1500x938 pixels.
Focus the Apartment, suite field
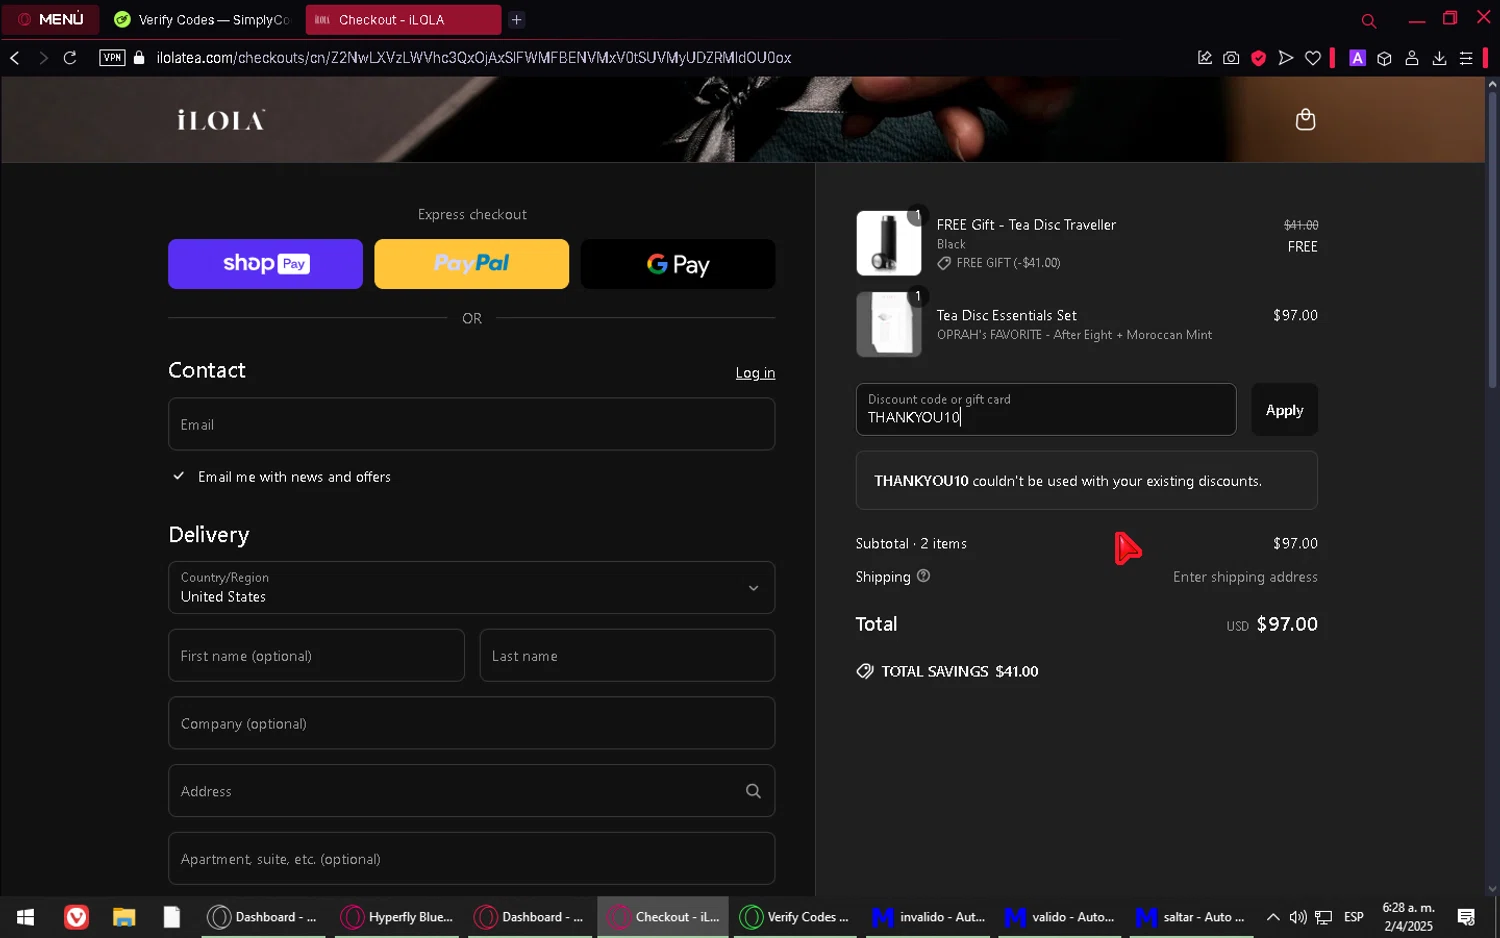click(x=471, y=859)
